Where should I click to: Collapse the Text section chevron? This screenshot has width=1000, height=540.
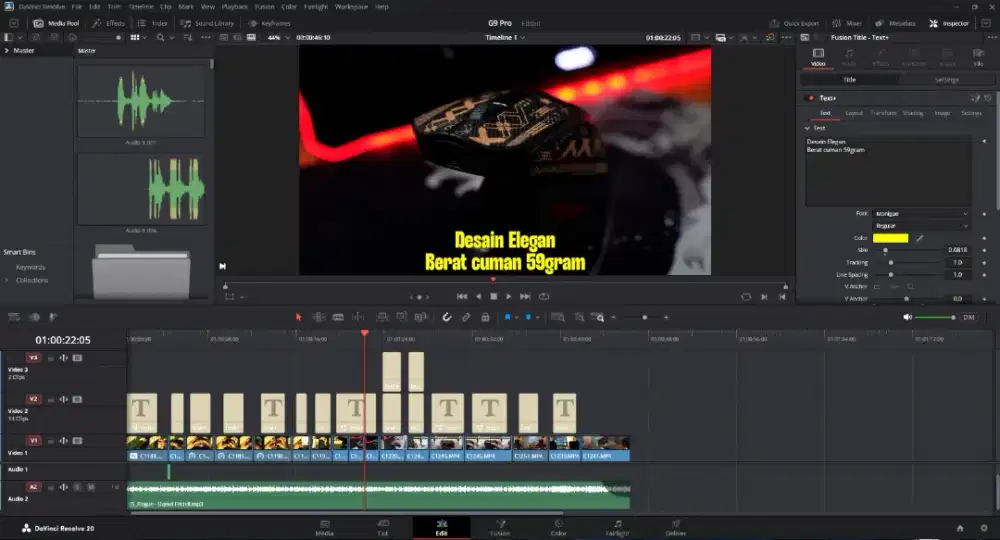(x=807, y=128)
